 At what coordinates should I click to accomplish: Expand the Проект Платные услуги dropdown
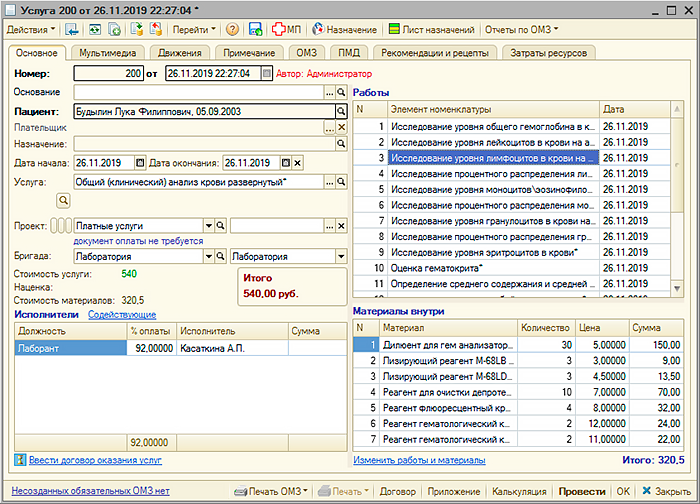tap(208, 226)
